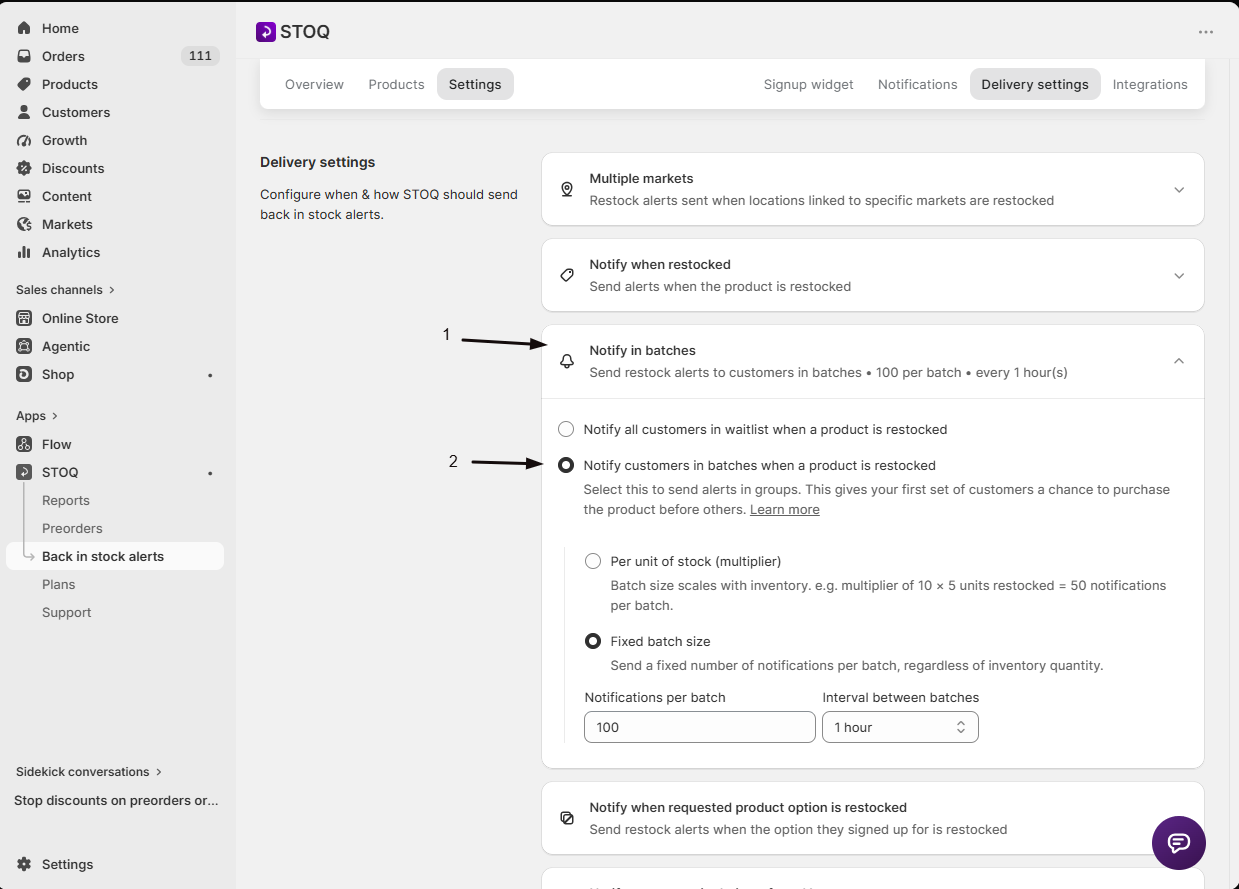
Task: Click the Online Store storefront icon
Action: [x=24, y=318]
